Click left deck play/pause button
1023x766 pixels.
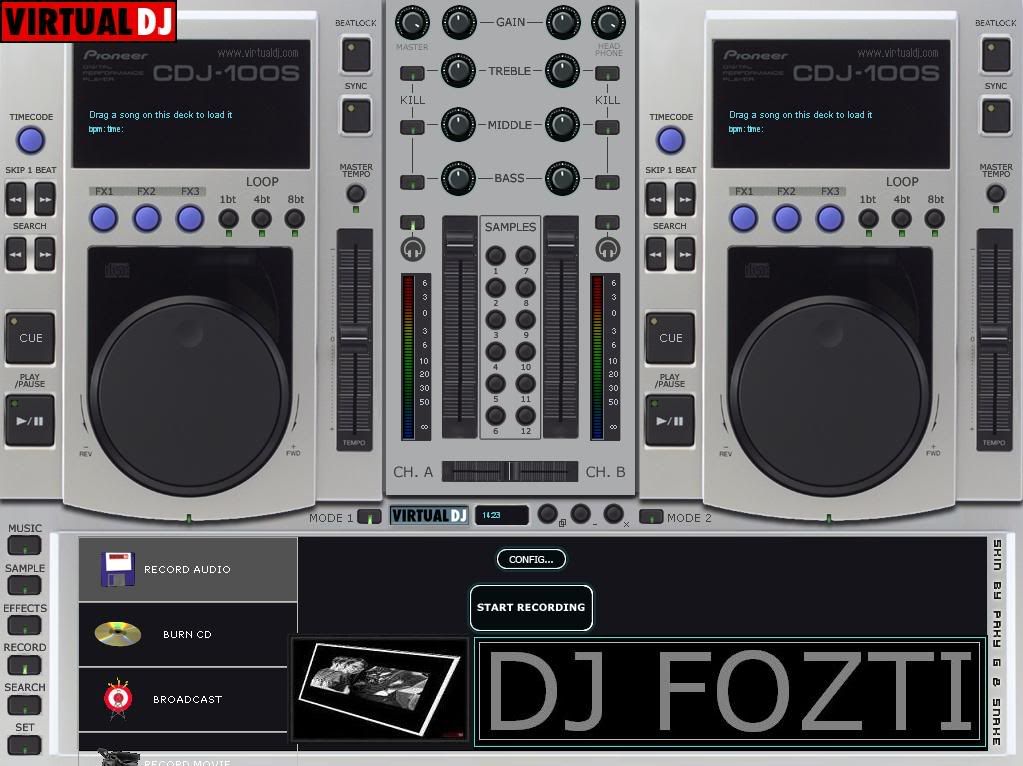pyautogui.click(x=30, y=421)
